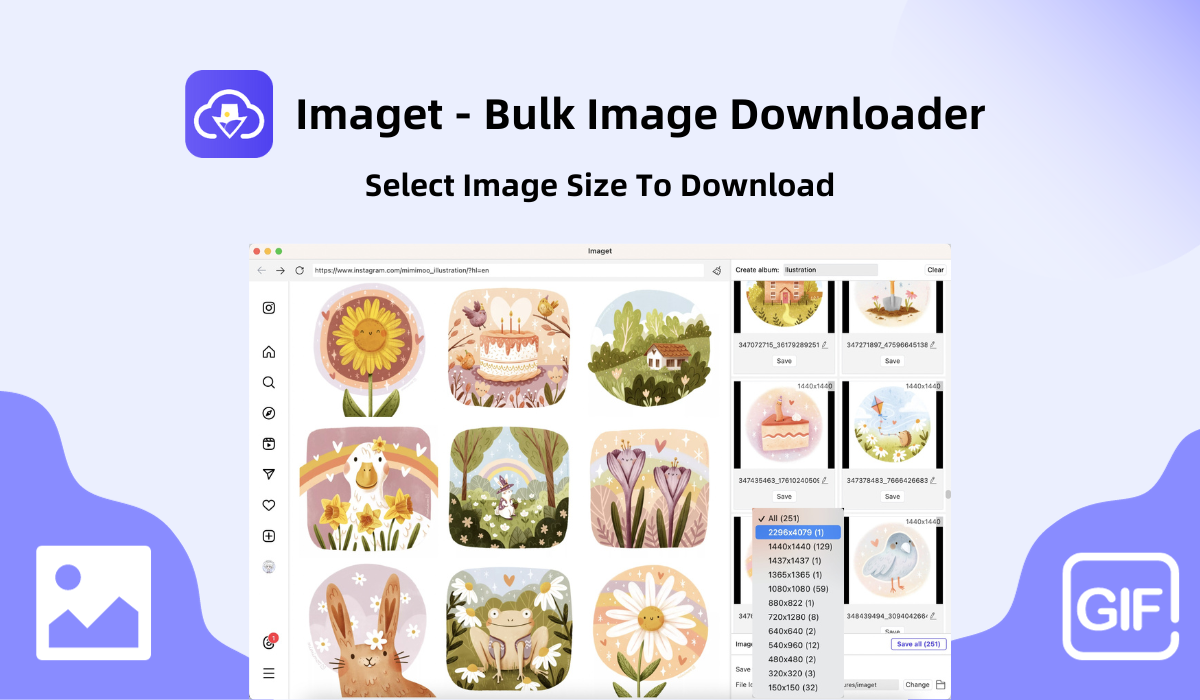This screenshot has height=700, width=1200.
Task: Click the Change file location button
Action: [917, 685]
